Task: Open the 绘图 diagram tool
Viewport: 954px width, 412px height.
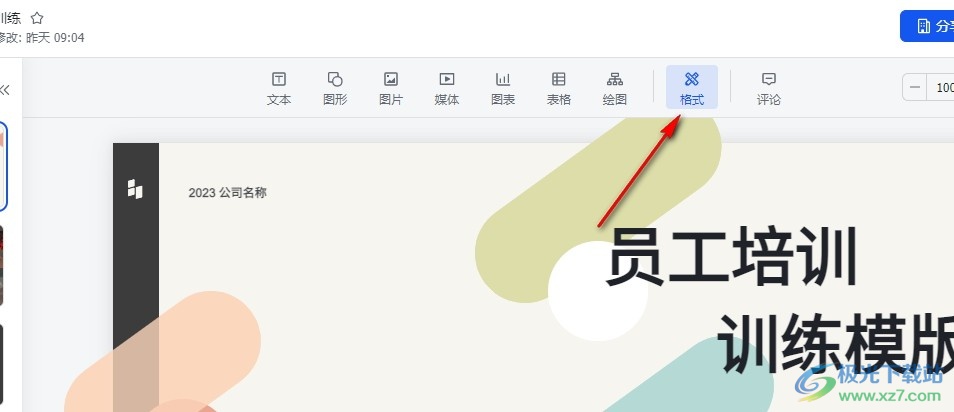Action: click(x=615, y=88)
